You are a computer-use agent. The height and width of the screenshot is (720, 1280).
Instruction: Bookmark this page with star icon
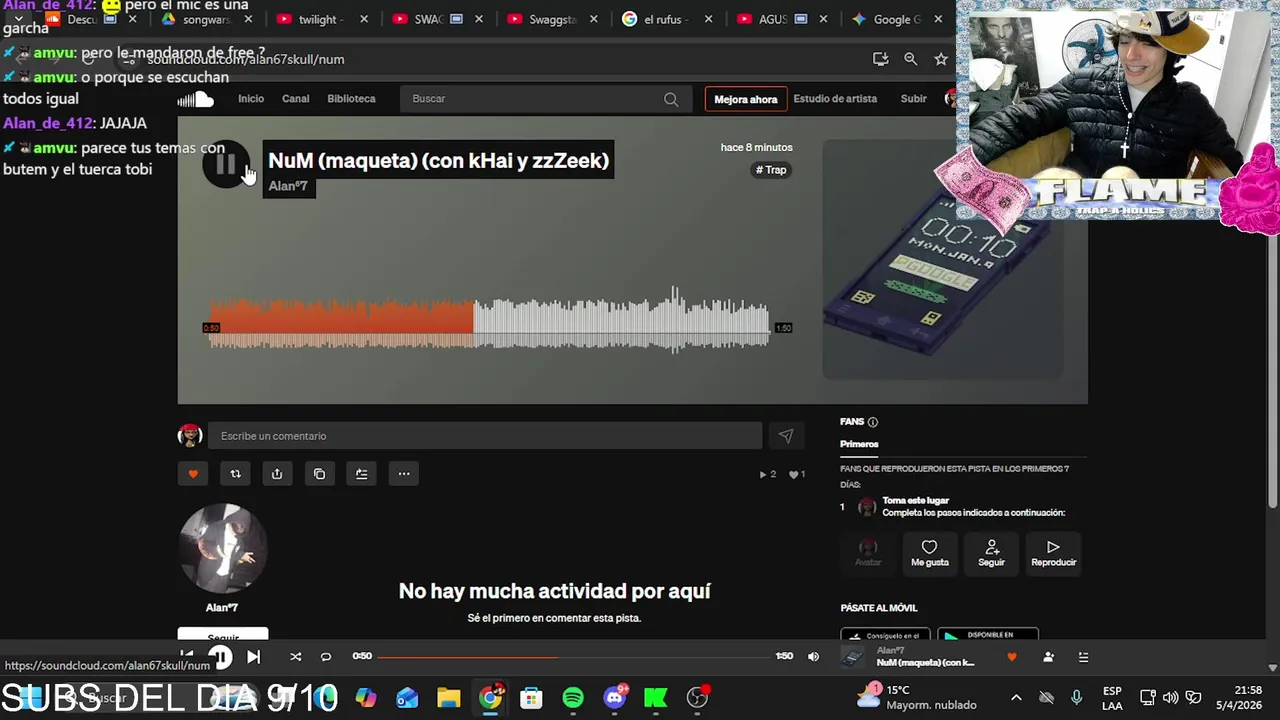pos(941,59)
